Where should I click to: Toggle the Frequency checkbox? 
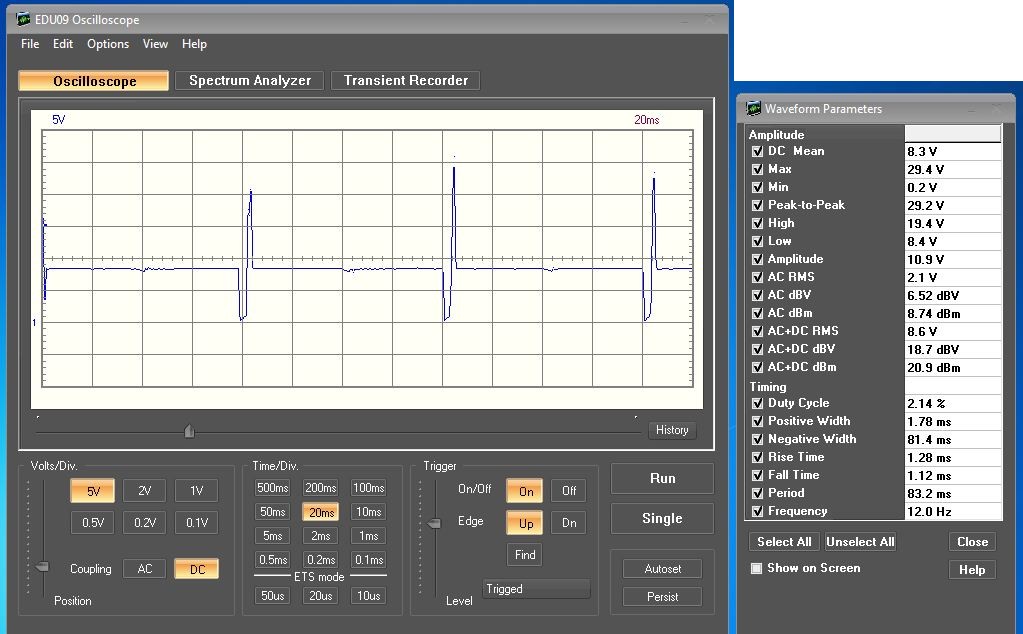[757, 511]
